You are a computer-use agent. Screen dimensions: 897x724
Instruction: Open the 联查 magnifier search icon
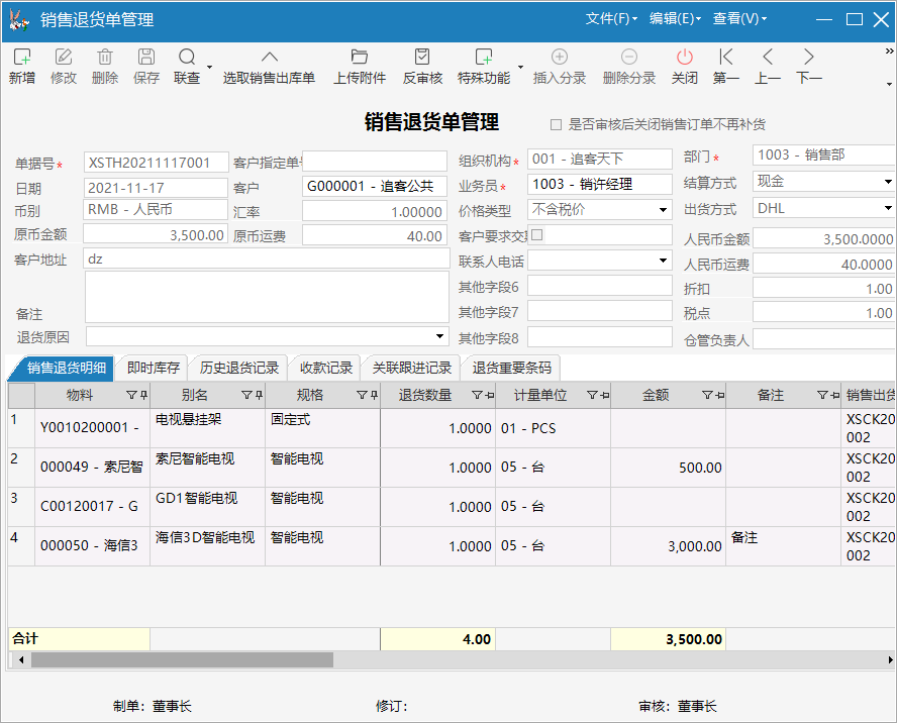(x=186, y=57)
